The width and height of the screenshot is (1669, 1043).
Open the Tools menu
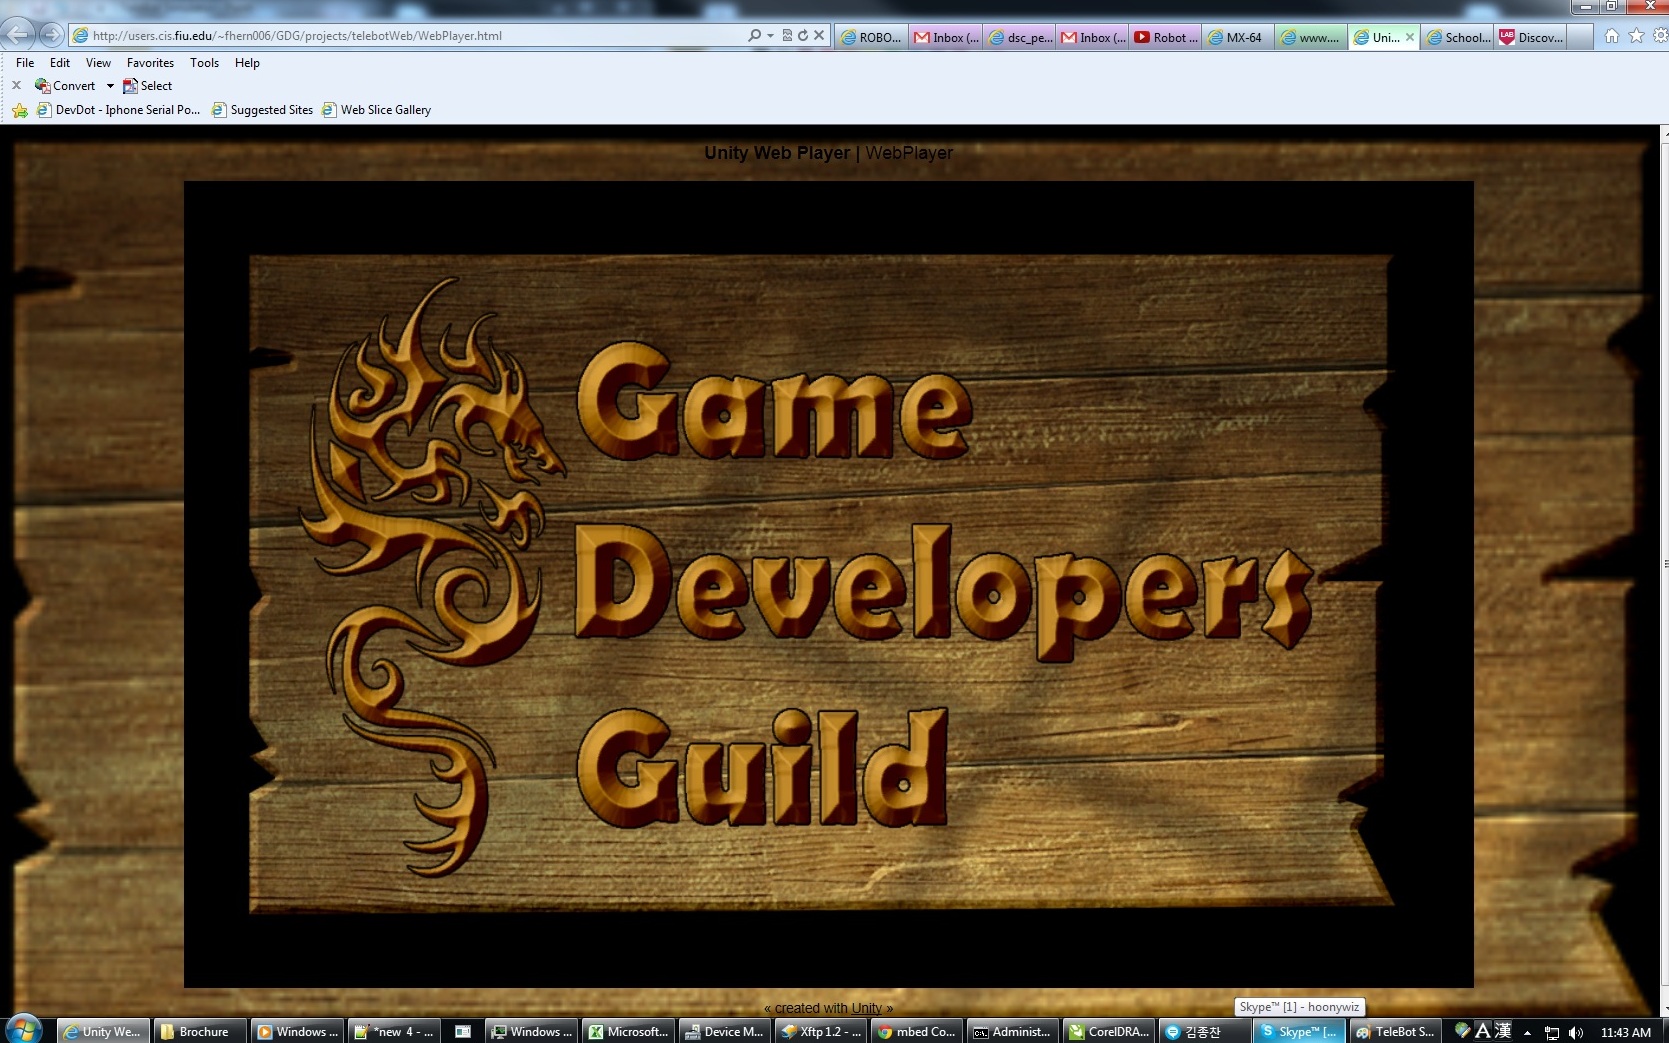pos(204,63)
